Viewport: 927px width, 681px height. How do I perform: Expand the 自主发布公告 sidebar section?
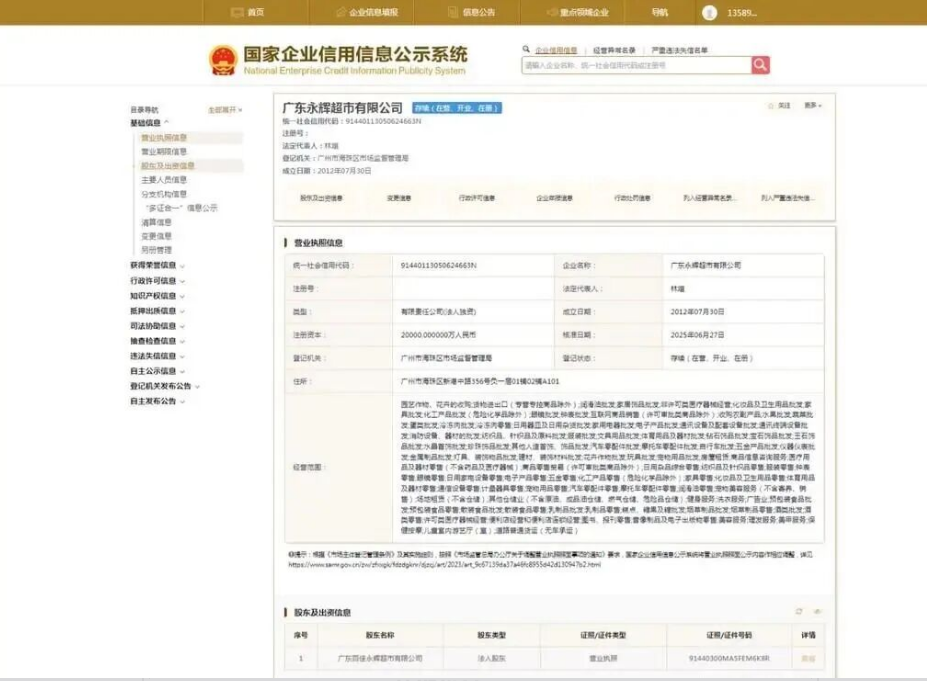(x=158, y=401)
